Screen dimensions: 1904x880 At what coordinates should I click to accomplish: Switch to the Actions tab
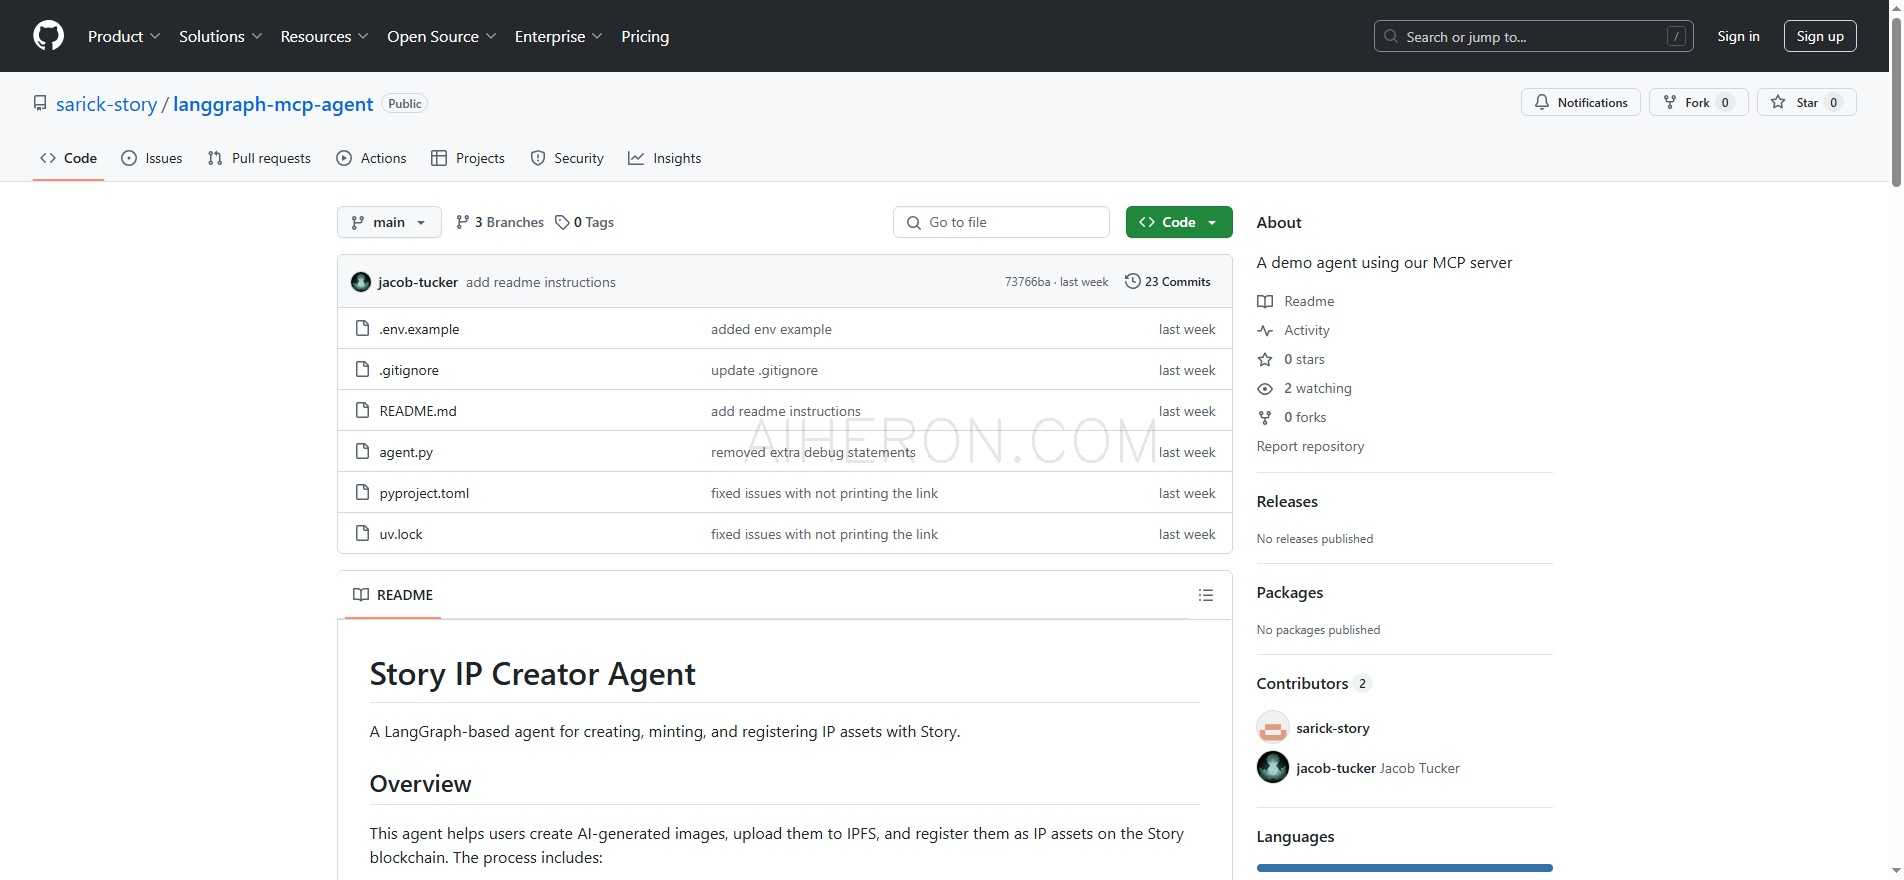371,158
